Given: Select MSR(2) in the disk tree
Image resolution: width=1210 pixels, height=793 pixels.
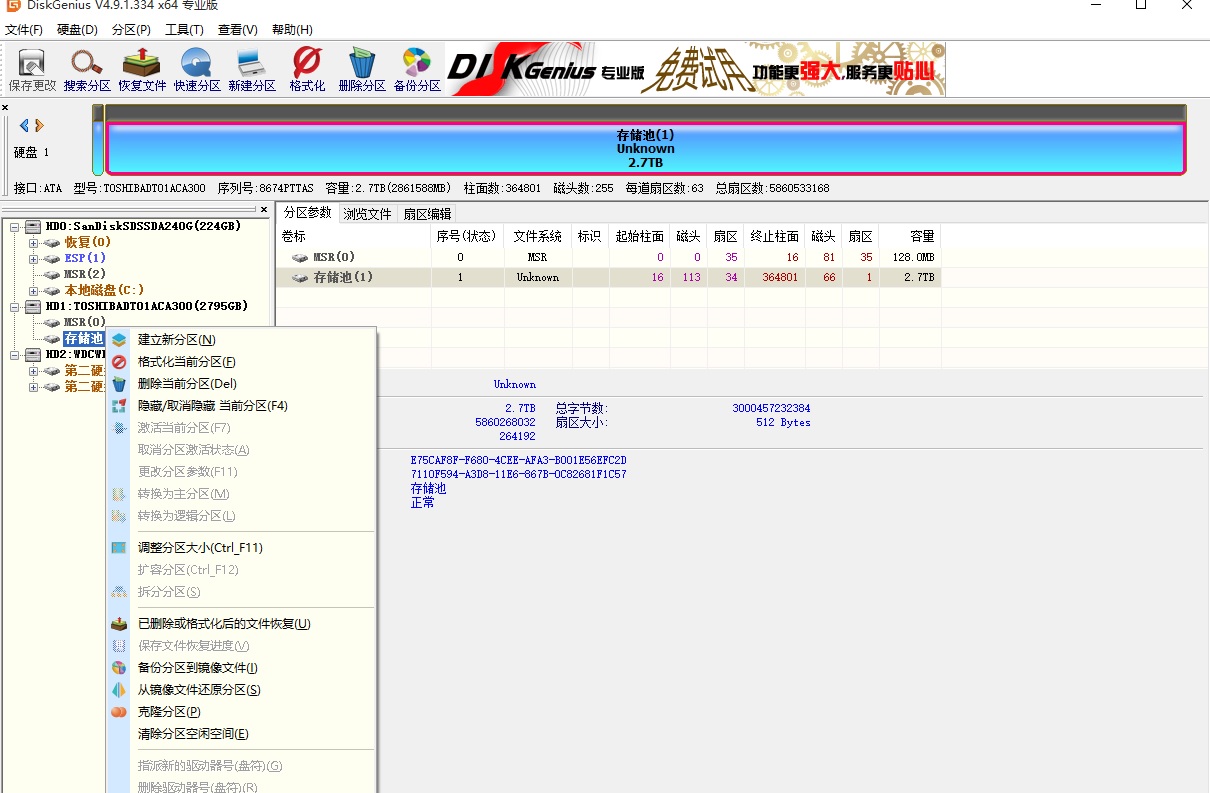Looking at the screenshot, I should [x=85, y=274].
